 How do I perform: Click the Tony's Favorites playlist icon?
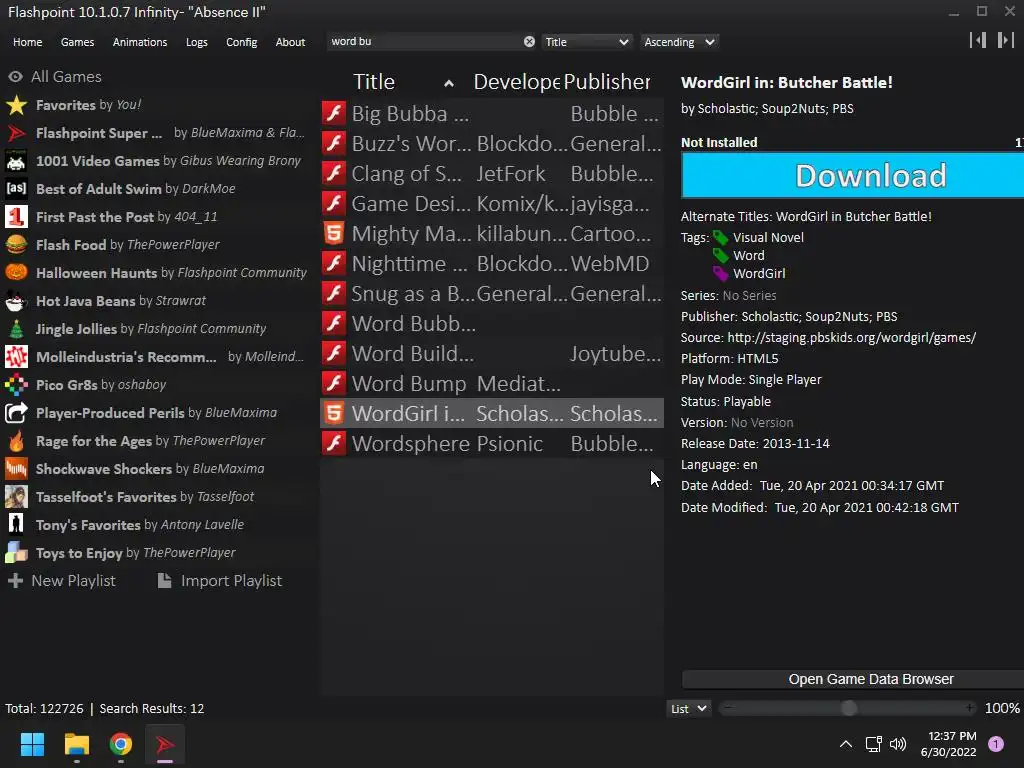[16, 525]
